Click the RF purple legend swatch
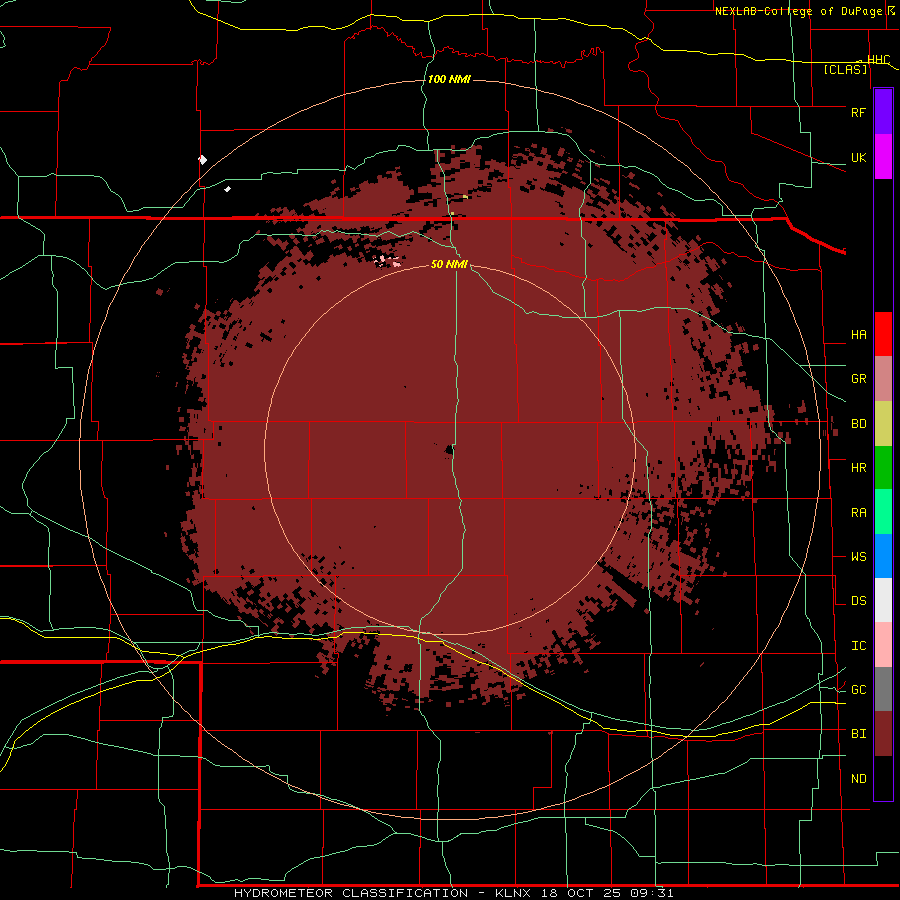This screenshot has height=900, width=900. [883, 112]
